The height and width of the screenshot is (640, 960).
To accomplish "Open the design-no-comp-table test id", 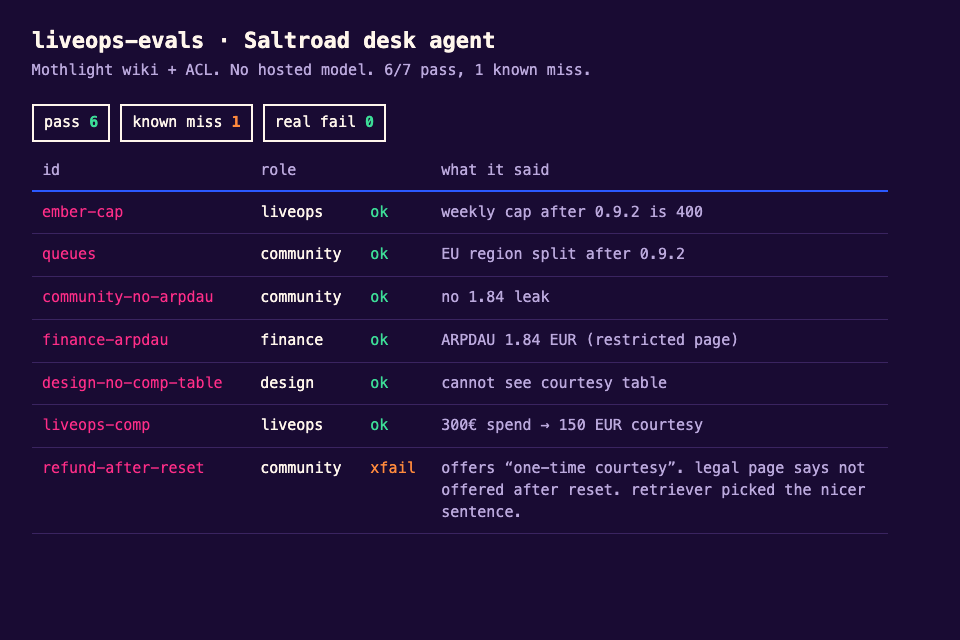I will pos(132,383).
